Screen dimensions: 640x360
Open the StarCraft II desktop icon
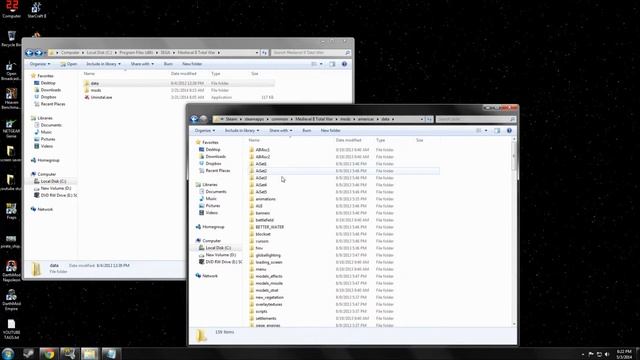point(37,10)
